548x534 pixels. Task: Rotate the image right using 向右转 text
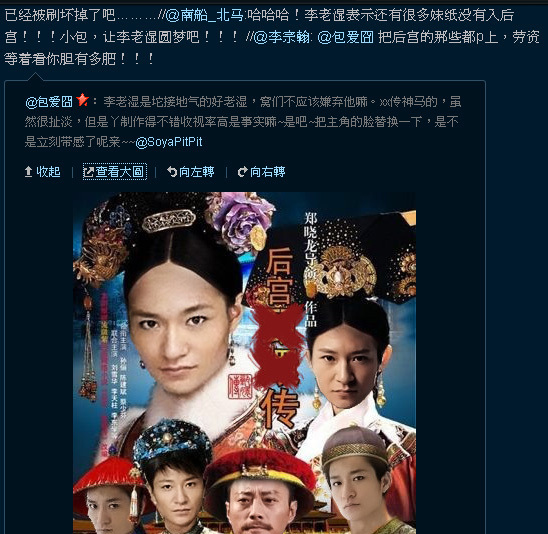[x=268, y=172]
